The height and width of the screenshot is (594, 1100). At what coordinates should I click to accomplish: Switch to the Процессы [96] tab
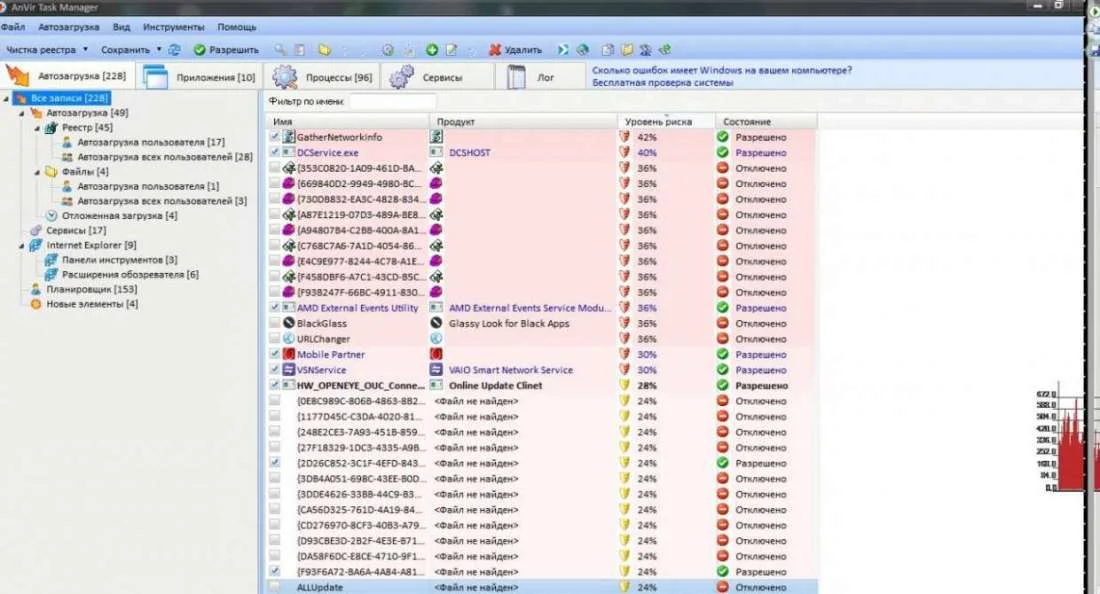323,77
